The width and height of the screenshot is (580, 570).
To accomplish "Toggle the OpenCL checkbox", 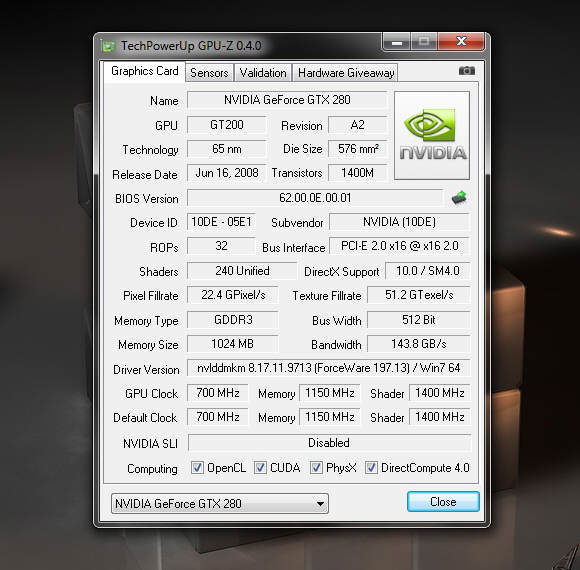I will click(197, 468).
